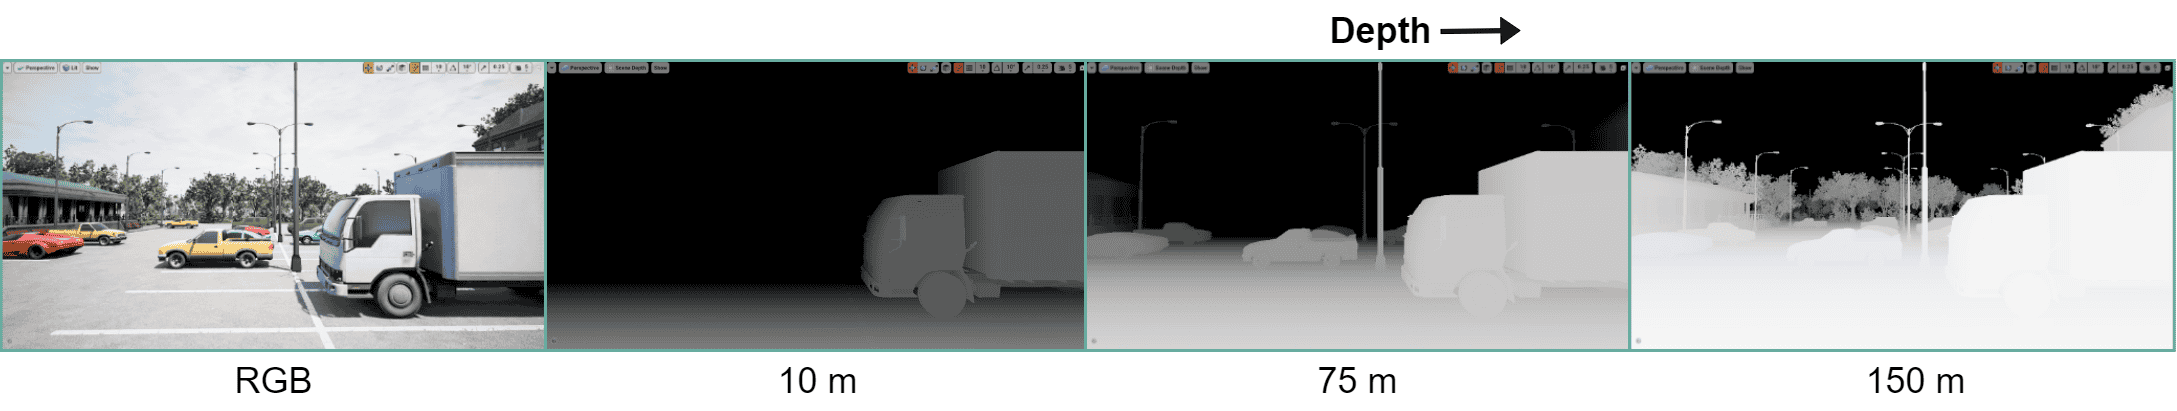
Task: Select the scale tool in the 10 m viewport
Action: 934,68
